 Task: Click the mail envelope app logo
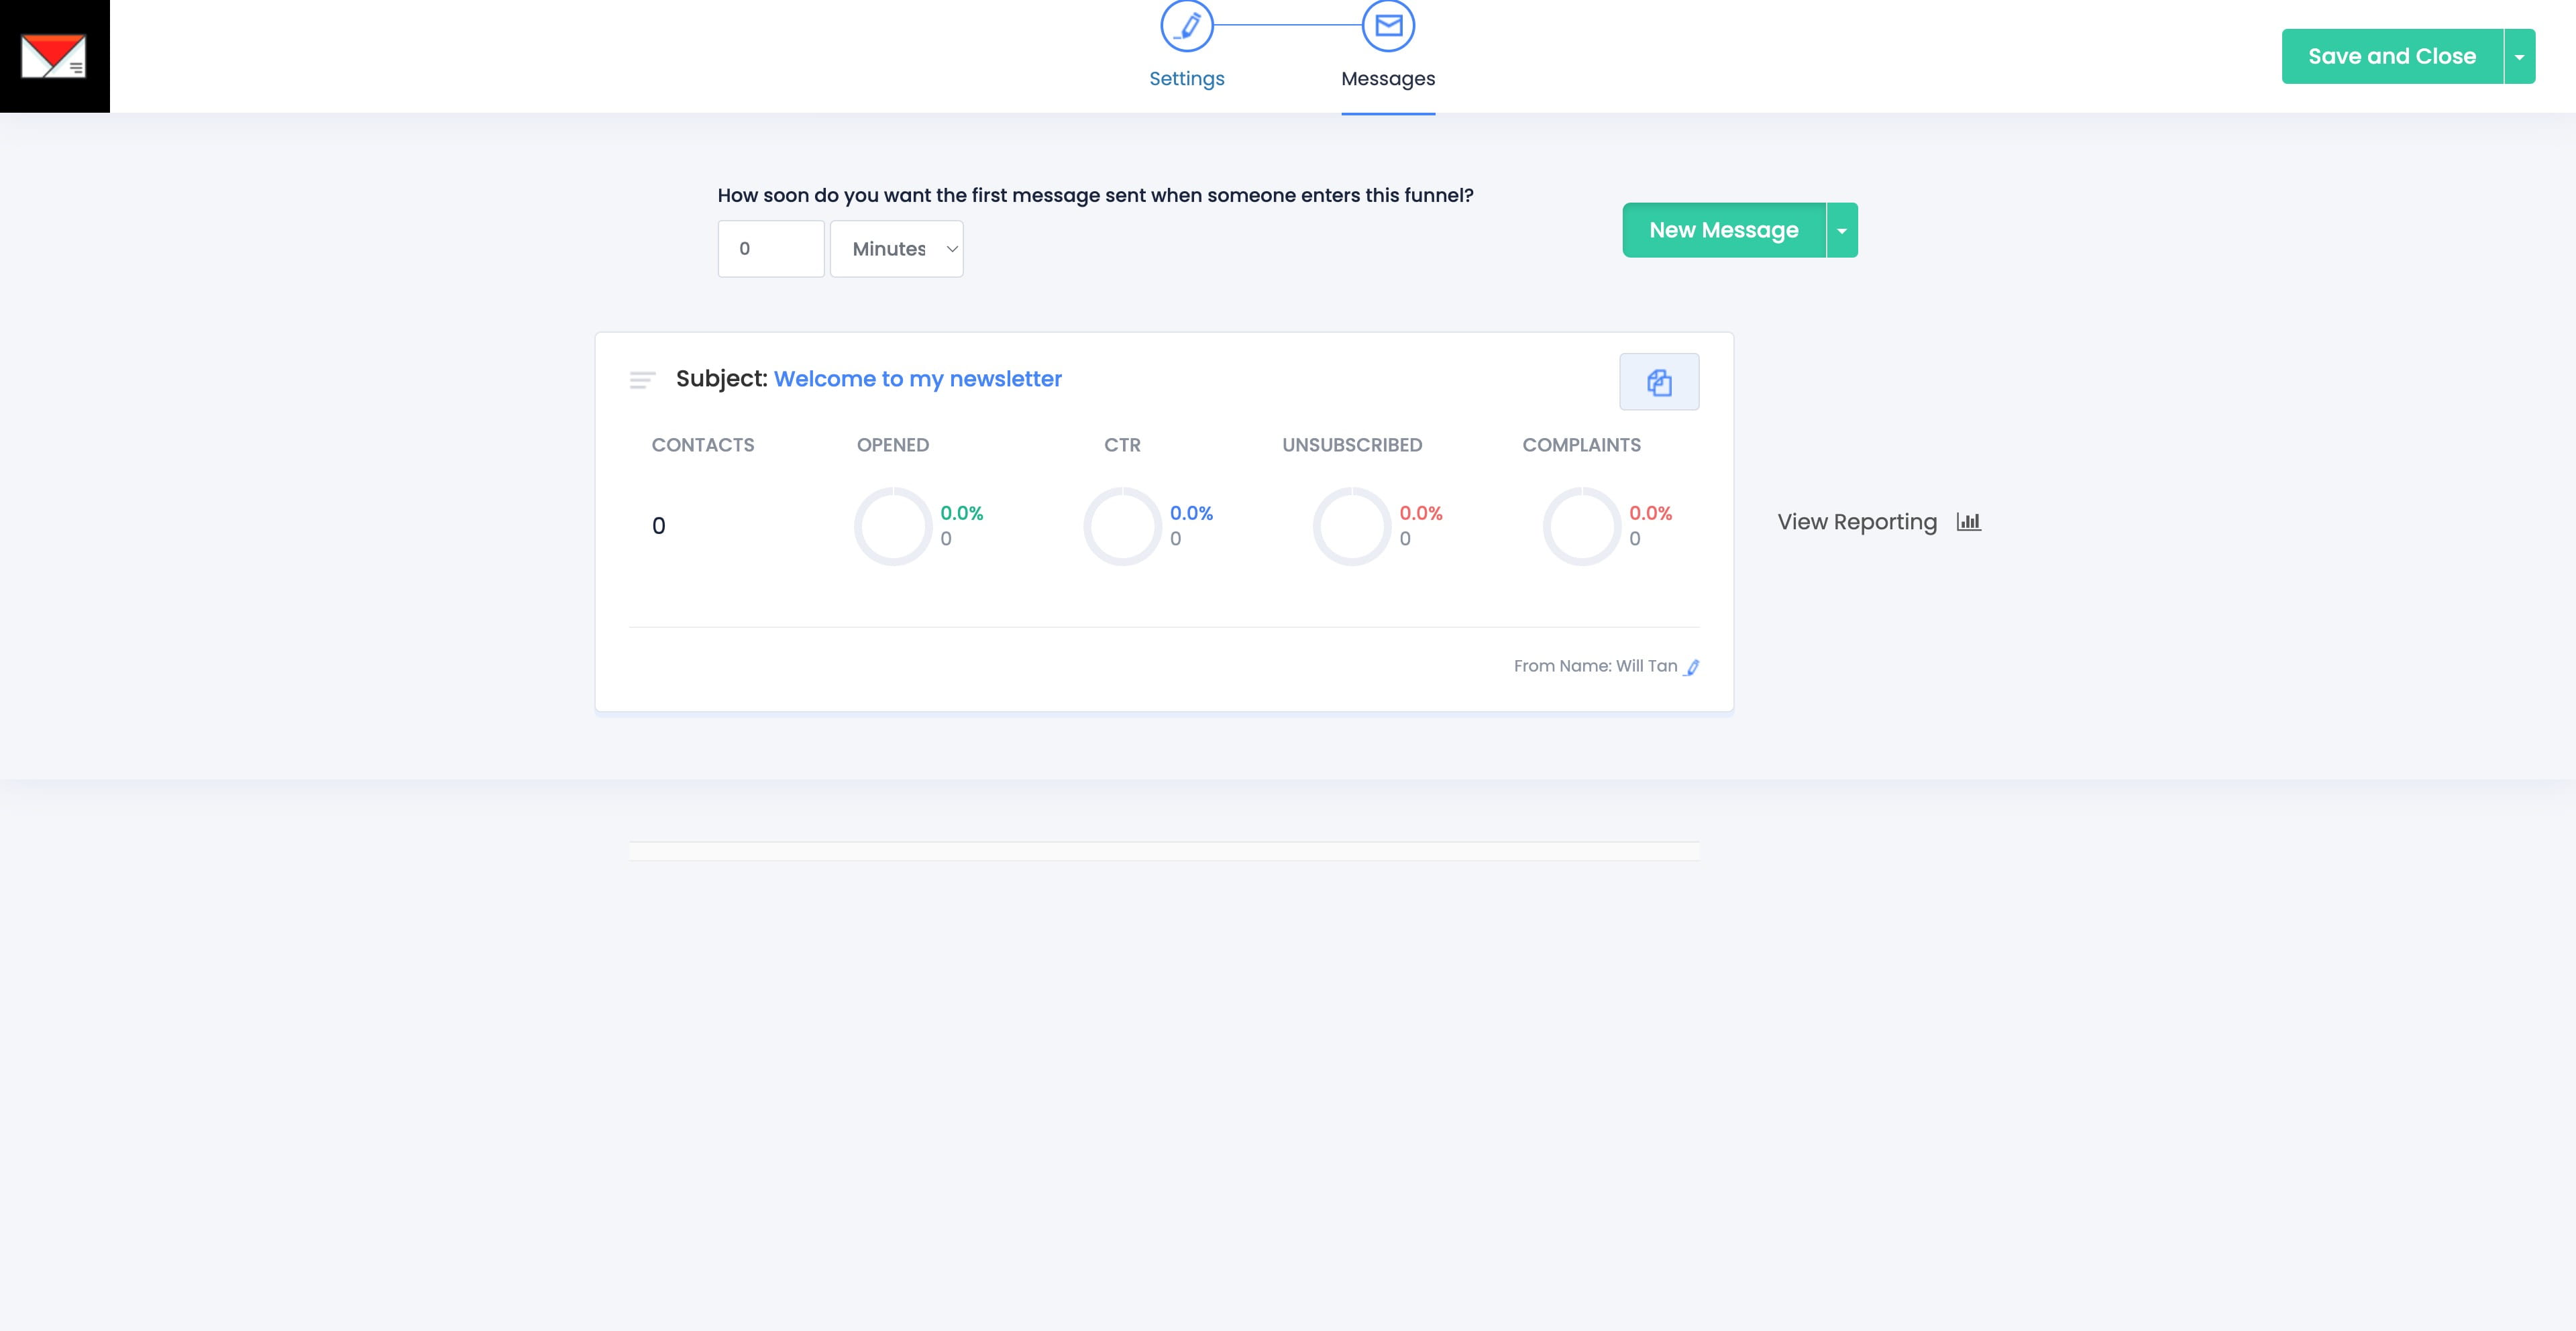coord(54,56)
